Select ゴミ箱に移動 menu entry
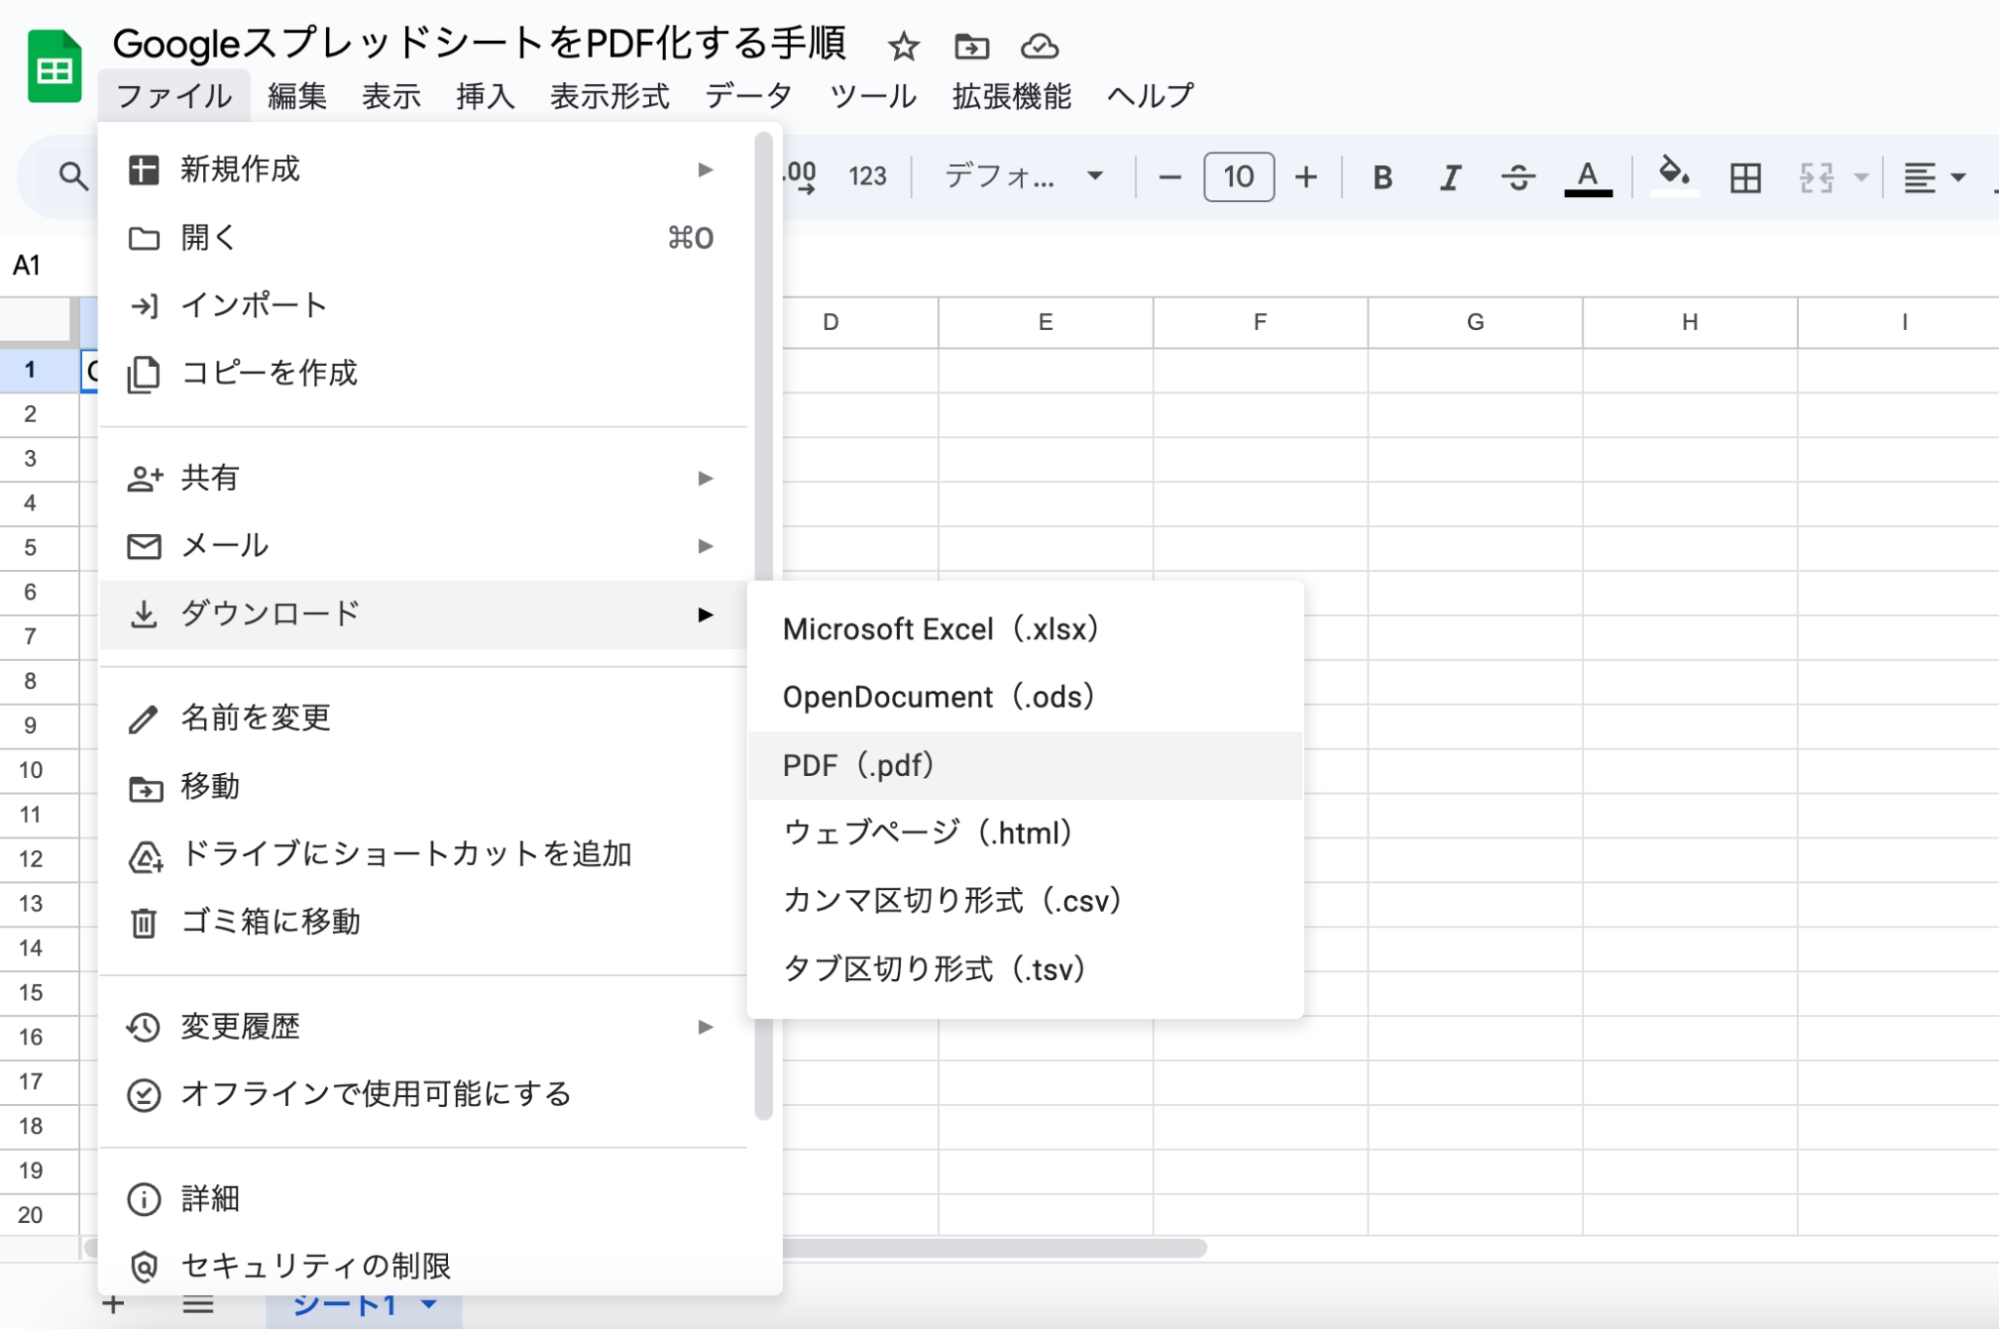 coord(271,922)
